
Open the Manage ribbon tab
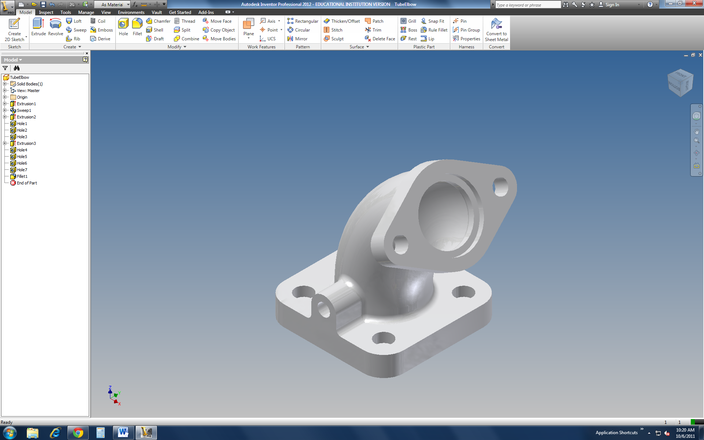(x=86, y=12)
